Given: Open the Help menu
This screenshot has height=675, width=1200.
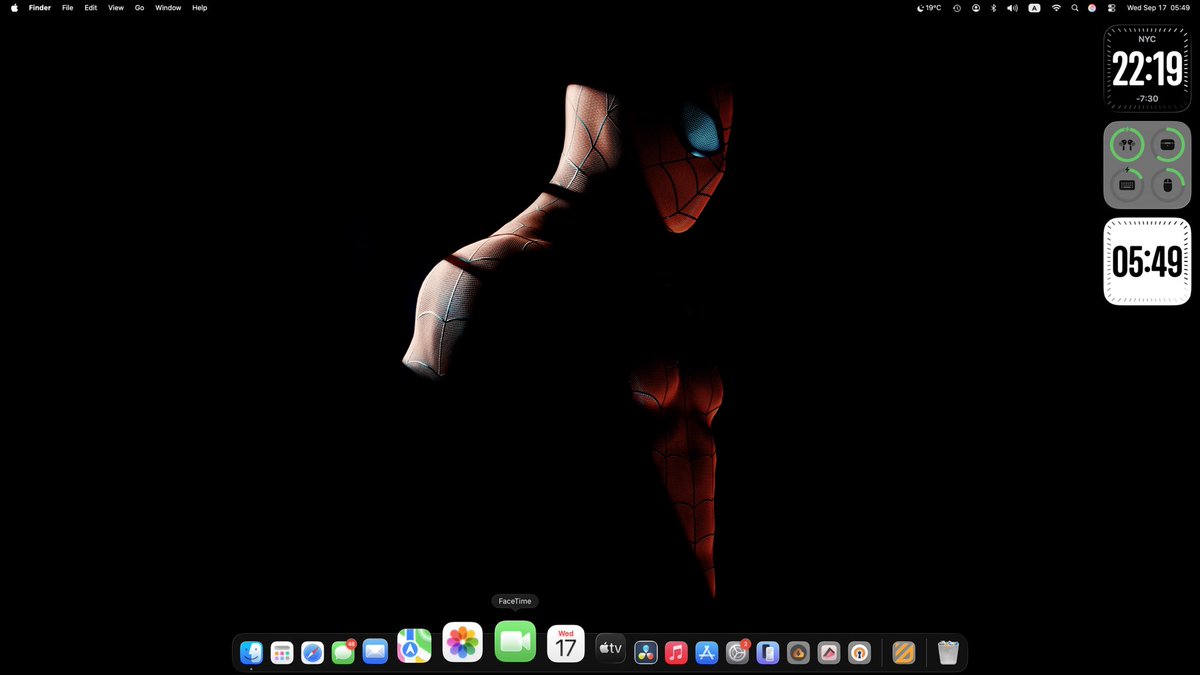Looking at the screenshot, I should coord(200,7).
